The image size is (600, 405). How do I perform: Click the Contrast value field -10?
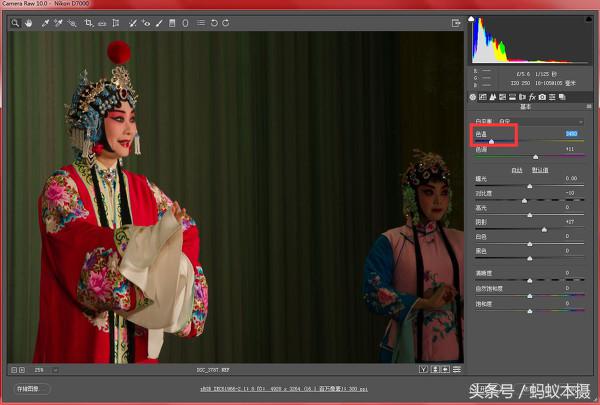[x=570, y=193]
